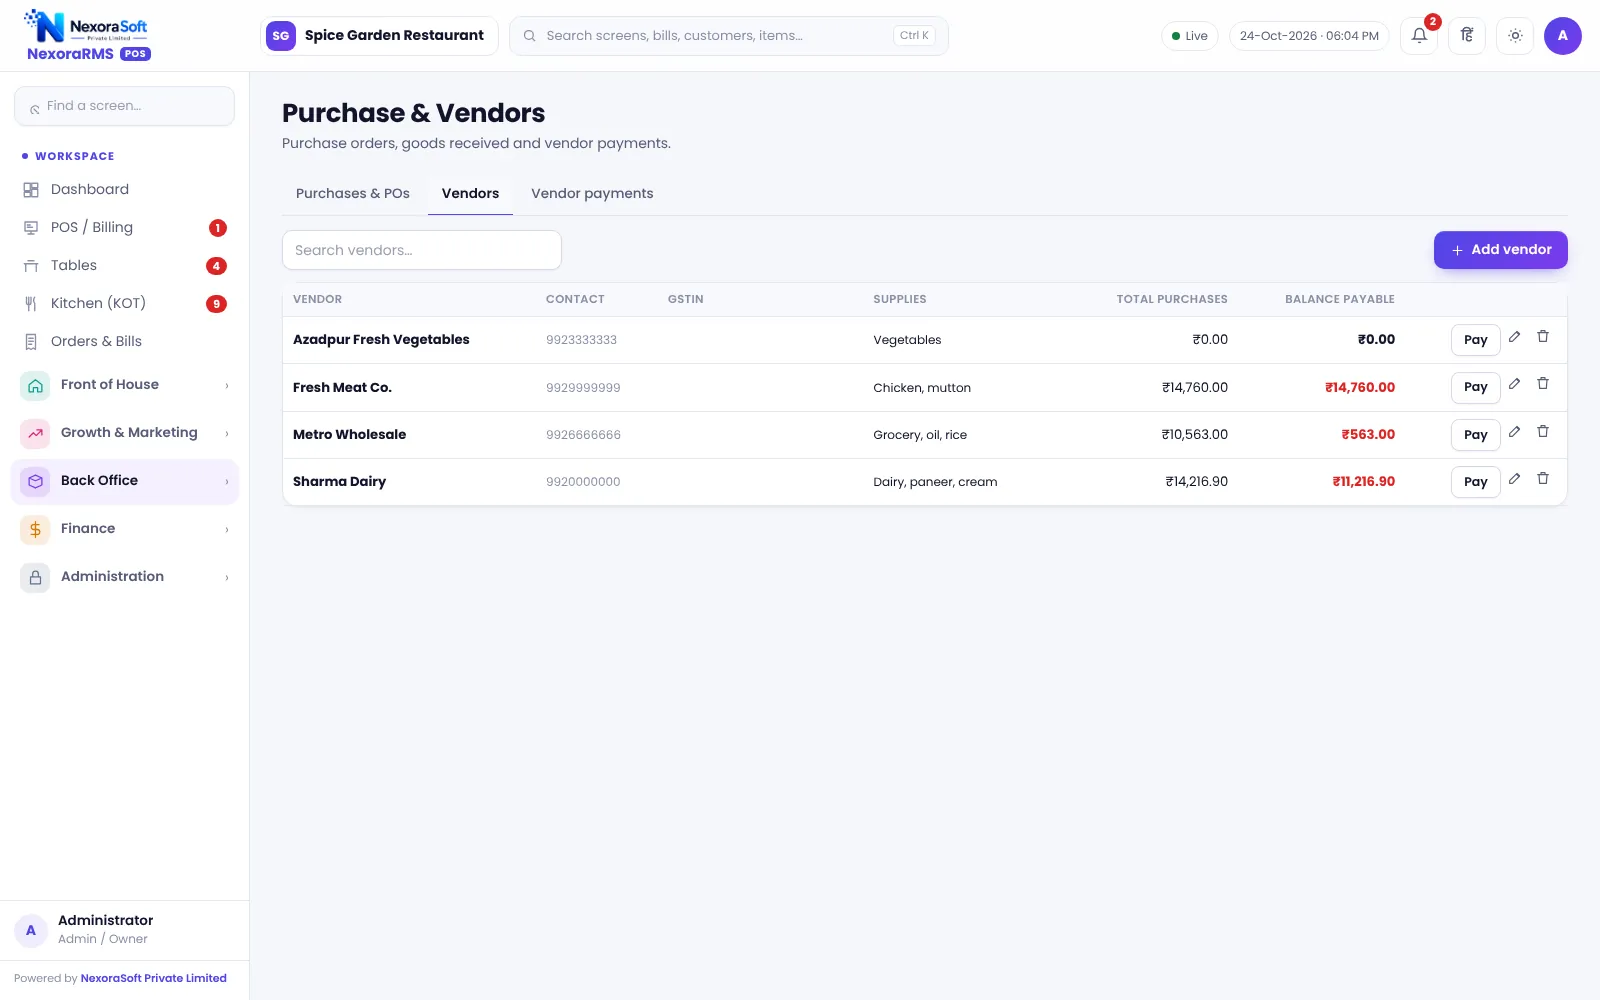Expand Growth & Marketing section
Image resolution: width=1600 pixels, height=1000 pixels.
[125, 433]
